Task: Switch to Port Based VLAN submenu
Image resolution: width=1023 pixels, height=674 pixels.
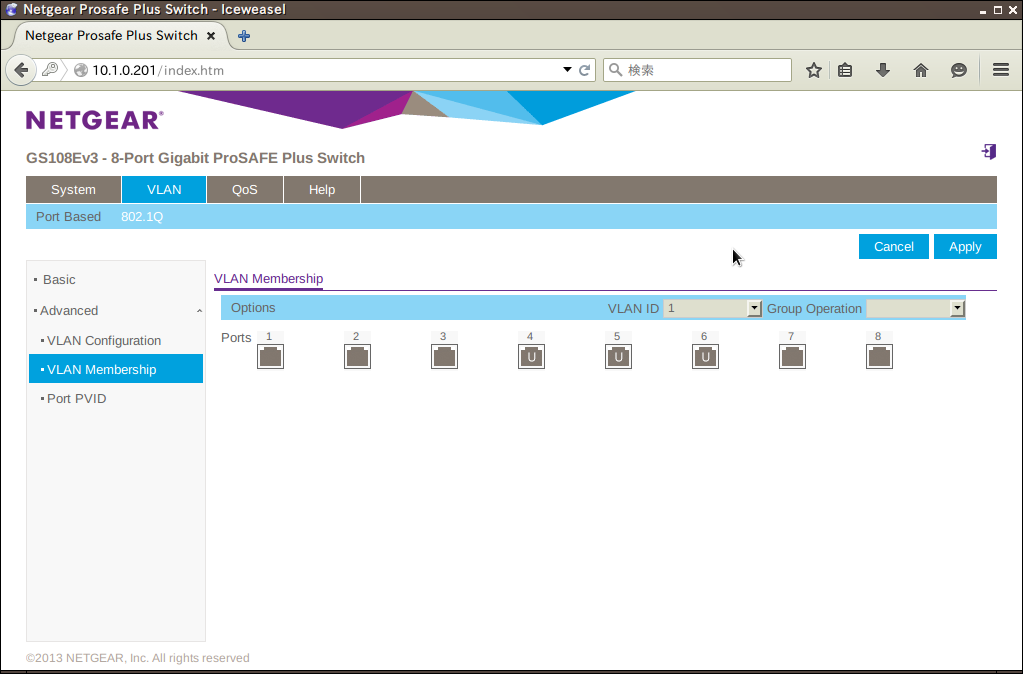Action: 69,217
